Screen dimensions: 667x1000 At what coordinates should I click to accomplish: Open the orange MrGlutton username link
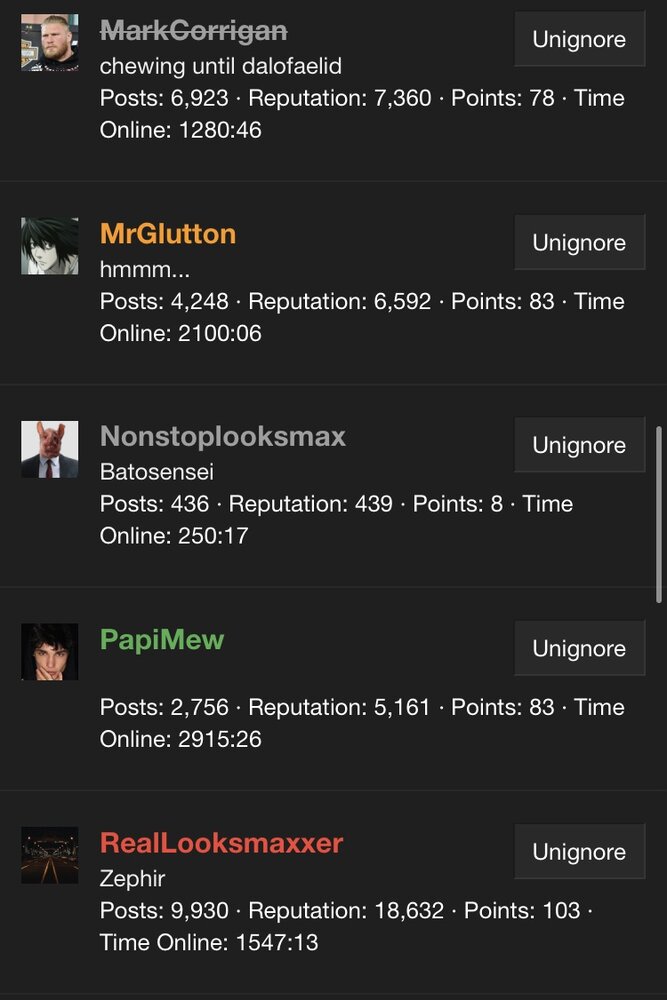(x=168, y=234)
